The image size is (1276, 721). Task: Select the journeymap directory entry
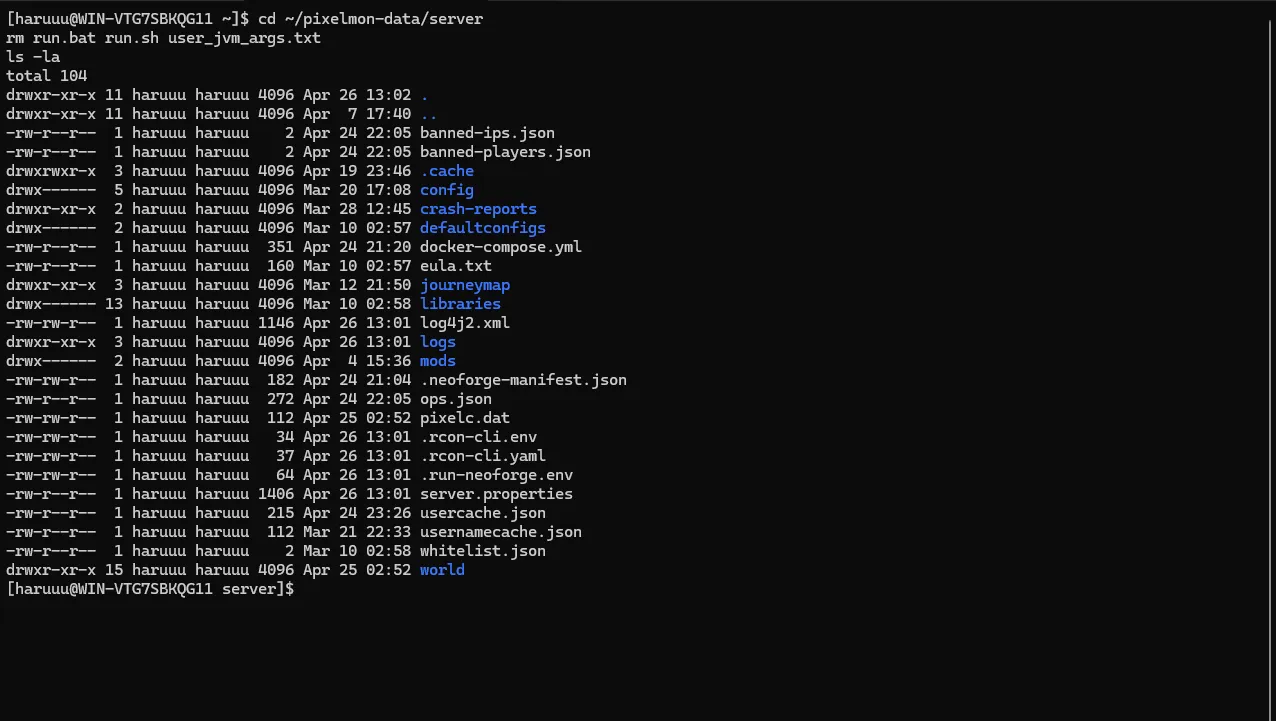pos(465,285)
